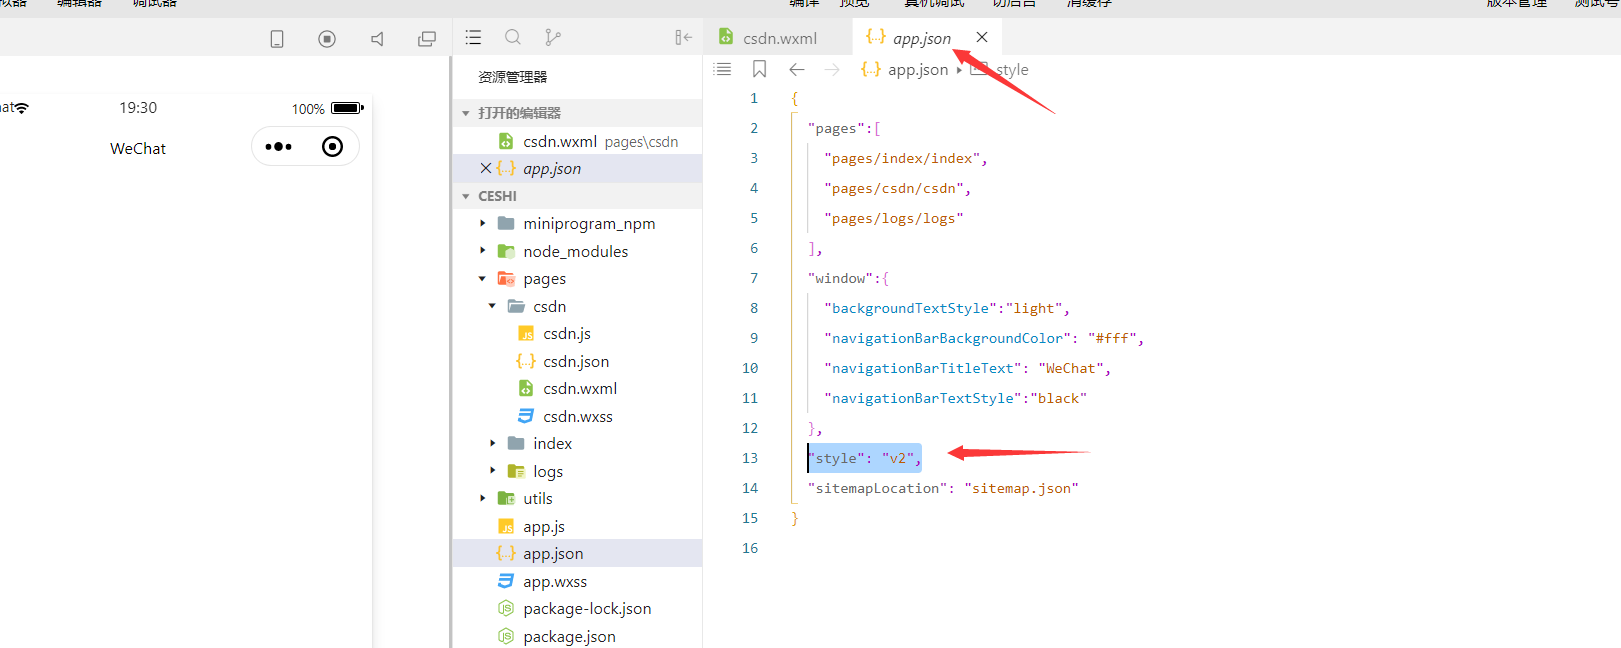This screenshot has height=648, width=1621.
Task: Click the "window" key on line 7
Action: pos(840,278)
